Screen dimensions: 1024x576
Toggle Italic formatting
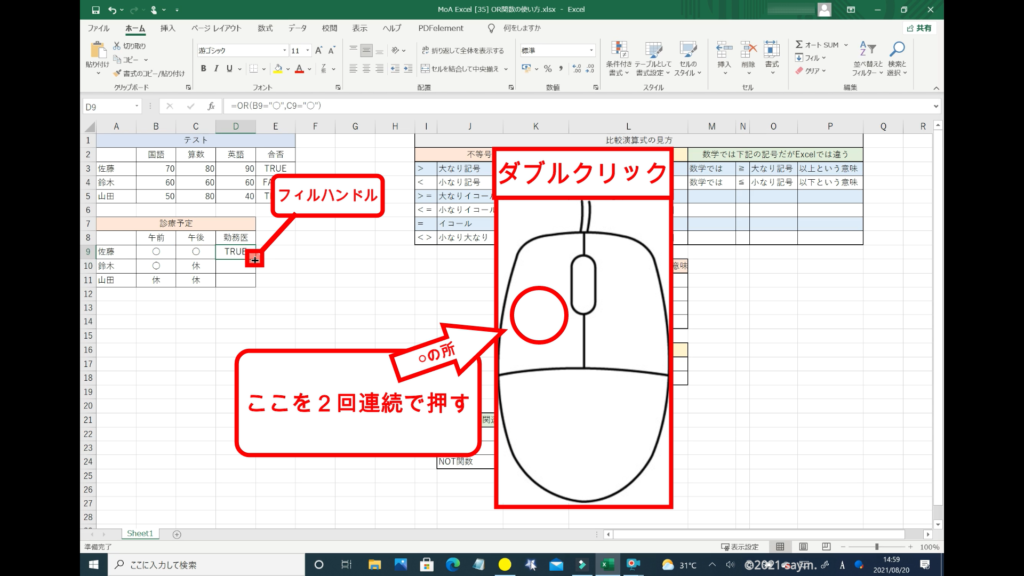tap(216, 68)
